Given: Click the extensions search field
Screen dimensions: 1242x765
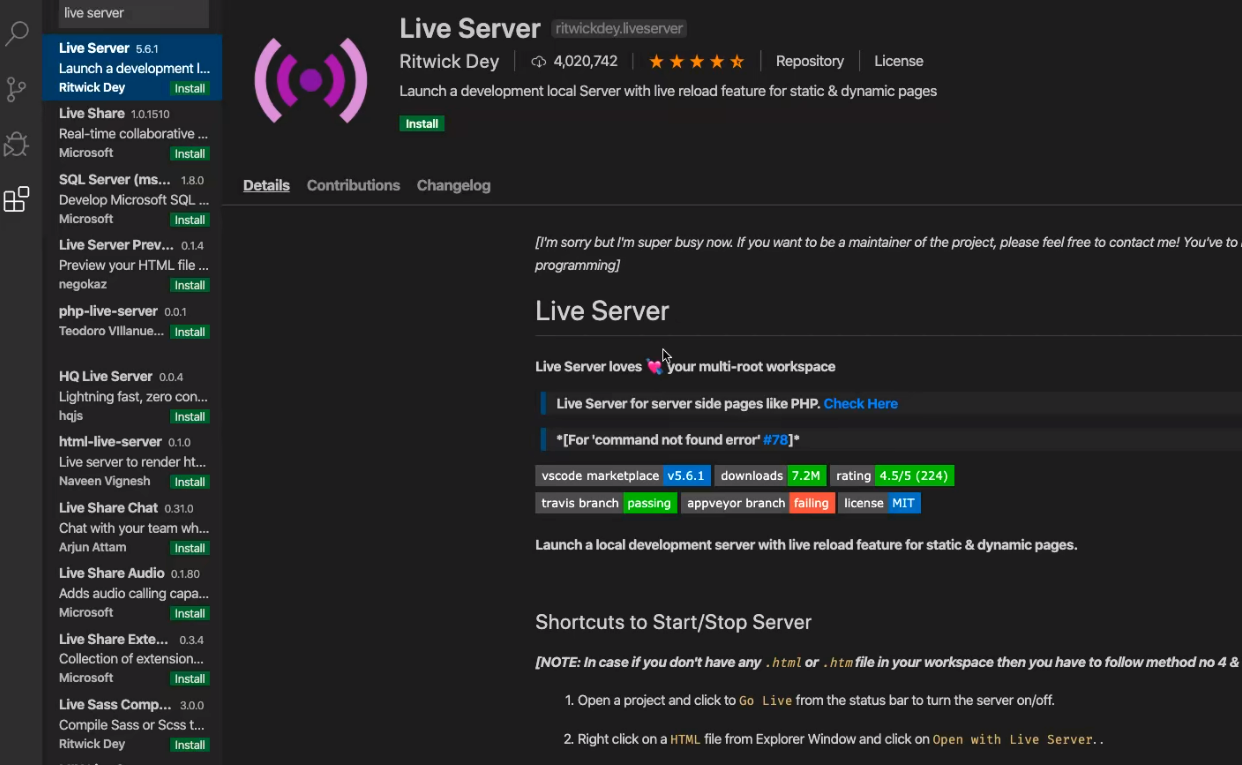Looking at the screenshot, I should [134, 13].
